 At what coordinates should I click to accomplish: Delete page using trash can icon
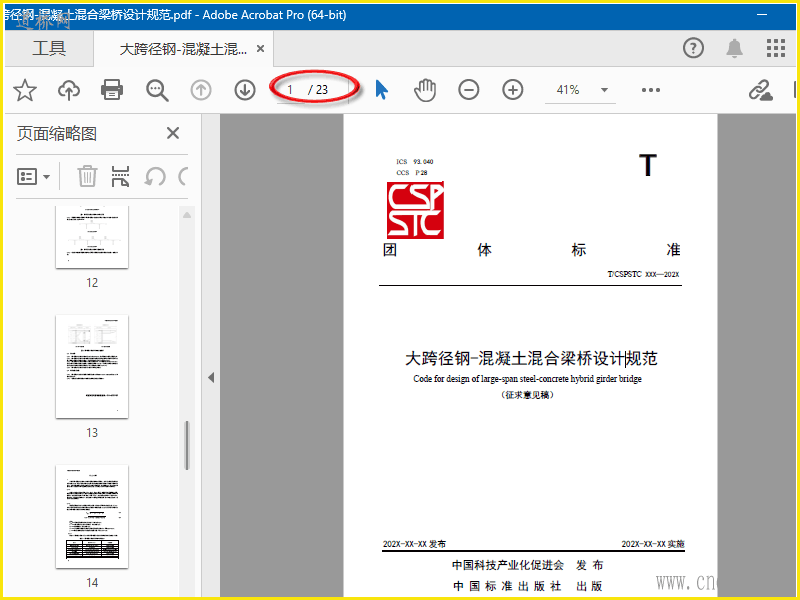click(x=87, y=177)
